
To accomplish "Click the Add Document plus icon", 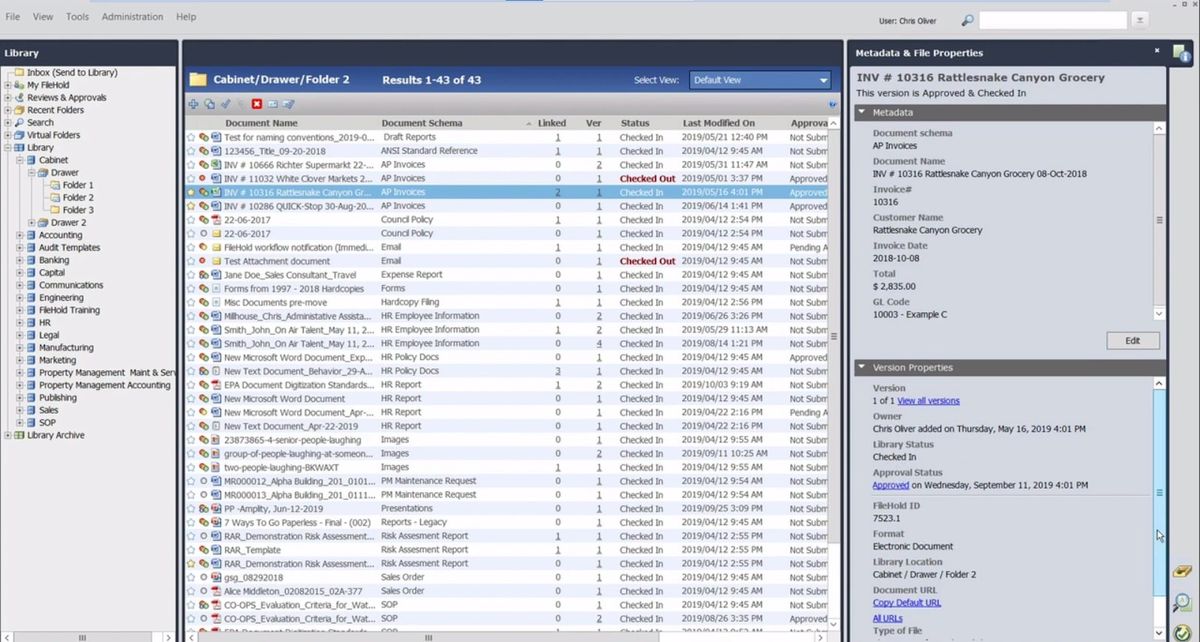I will [x=193, y=103].
